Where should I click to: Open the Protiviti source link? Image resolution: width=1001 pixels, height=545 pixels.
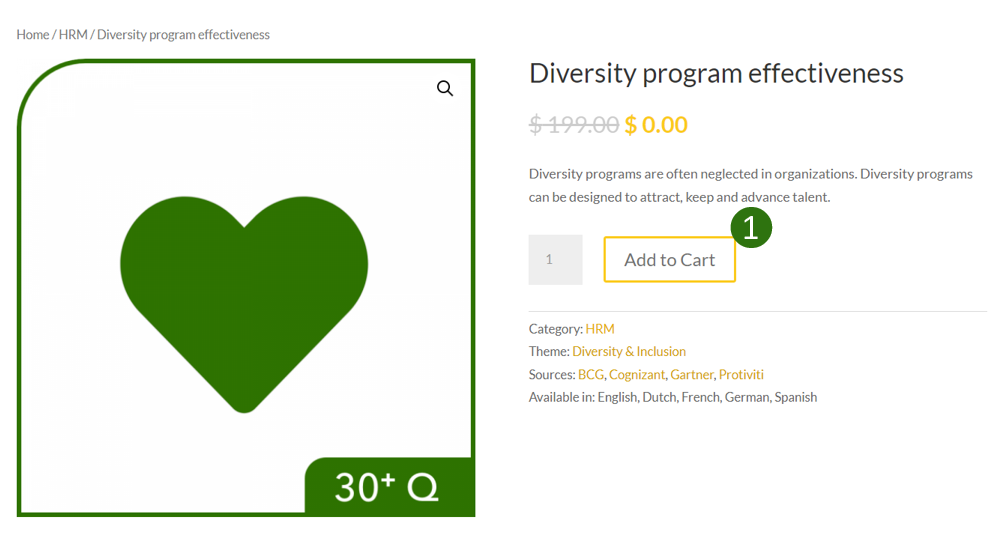pyautogui.click(x=741, y=375)
